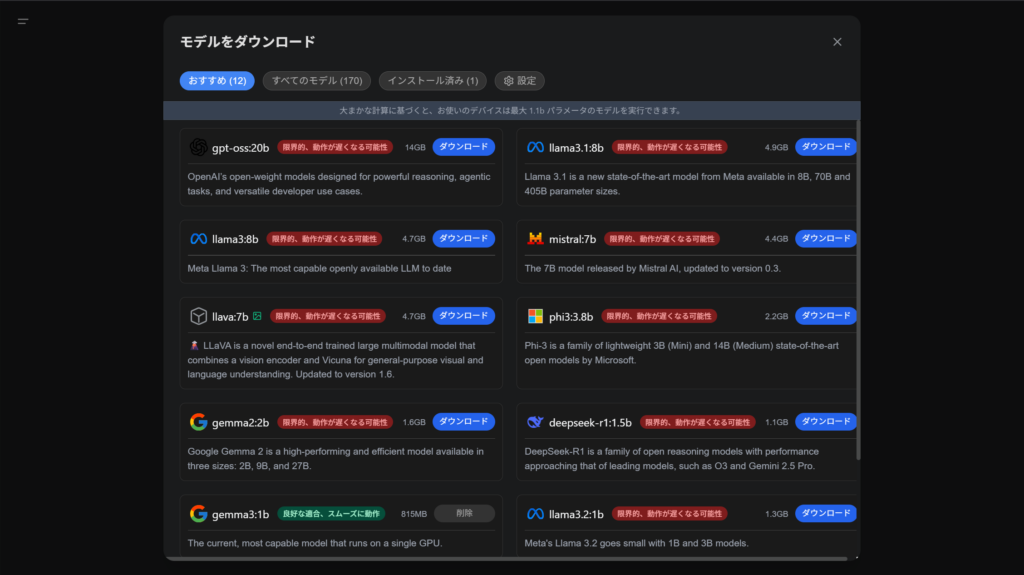Click the Google logo beside gemma2:2b
1024x575 pixels.
[x=198, y=422]
